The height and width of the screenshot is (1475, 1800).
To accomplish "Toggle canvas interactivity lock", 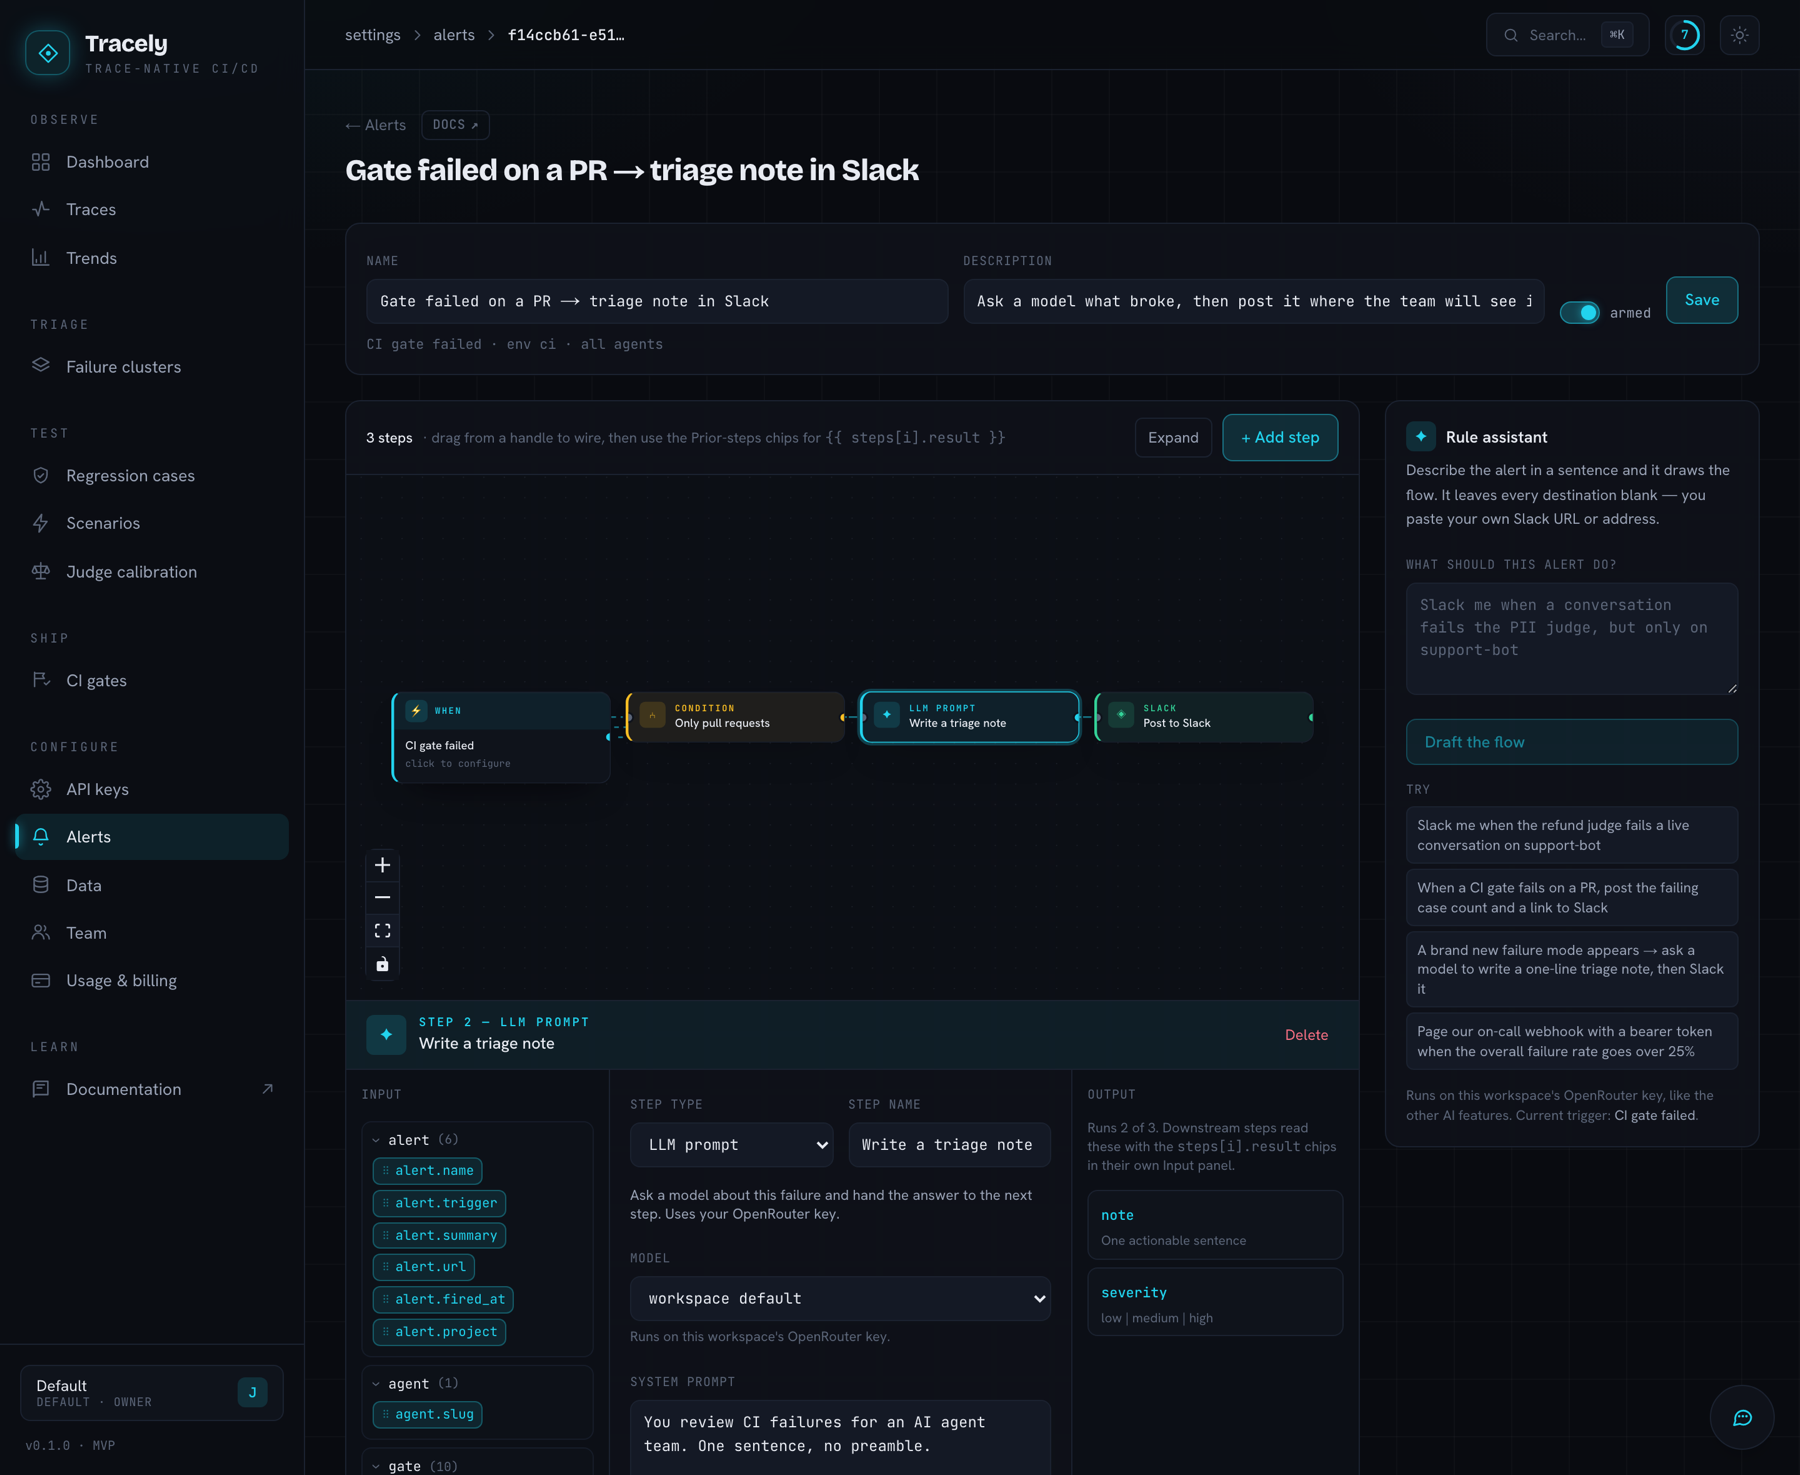I will (382, 964).
